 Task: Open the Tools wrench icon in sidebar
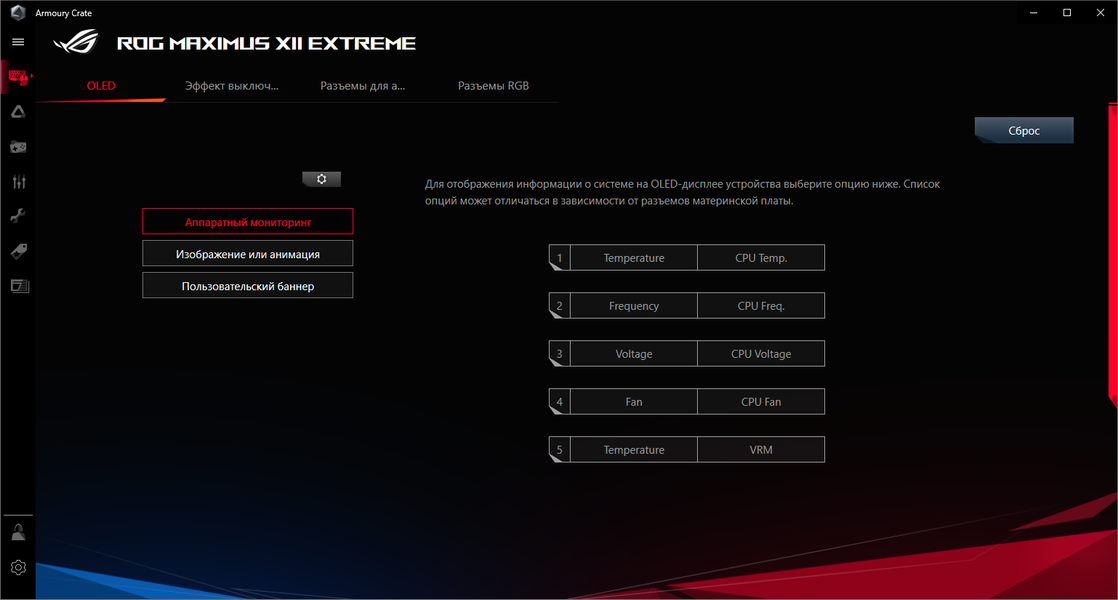18,216
